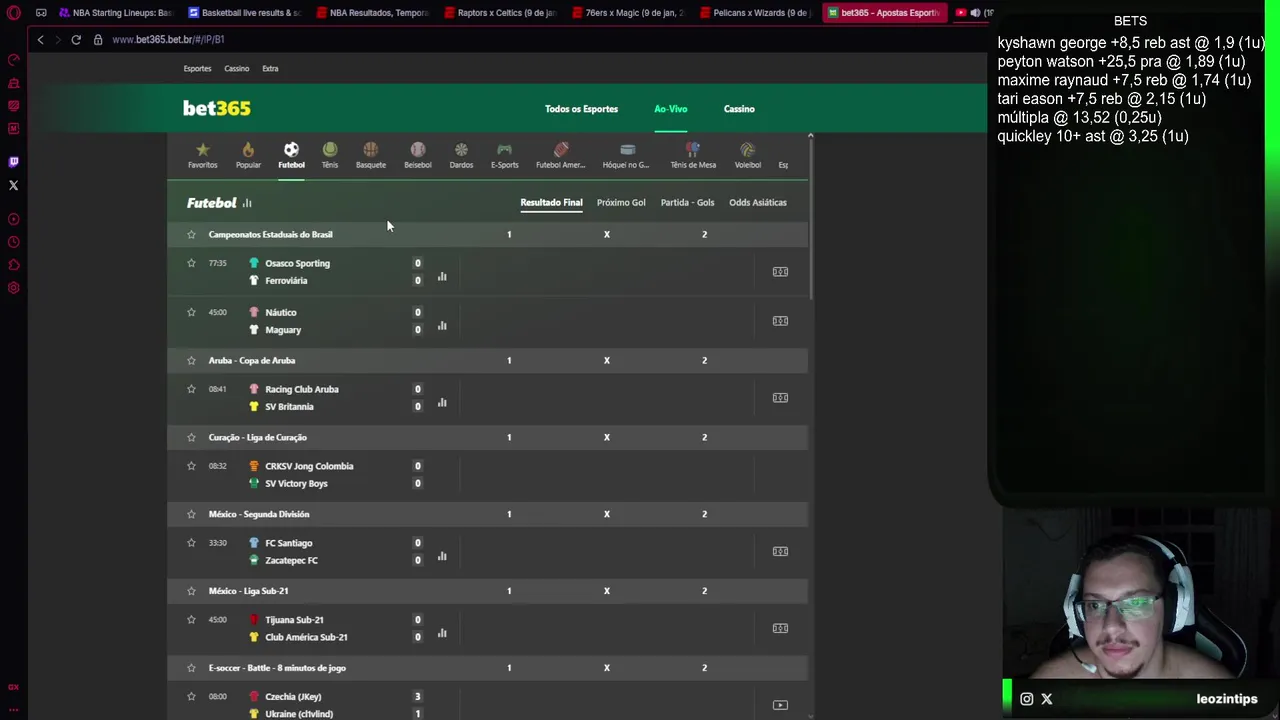This screenshot has height=720, width=1280.
Task: Open statistics icon for Osasco Sporting match
Action: coord(442,276)
